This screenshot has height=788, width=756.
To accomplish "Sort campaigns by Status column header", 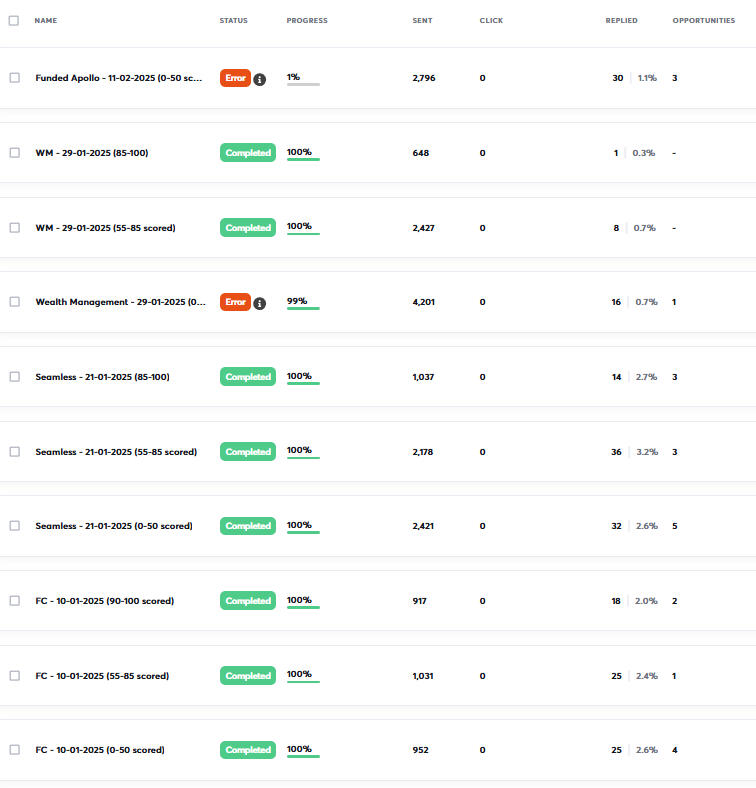I will (x=233, y=20).
